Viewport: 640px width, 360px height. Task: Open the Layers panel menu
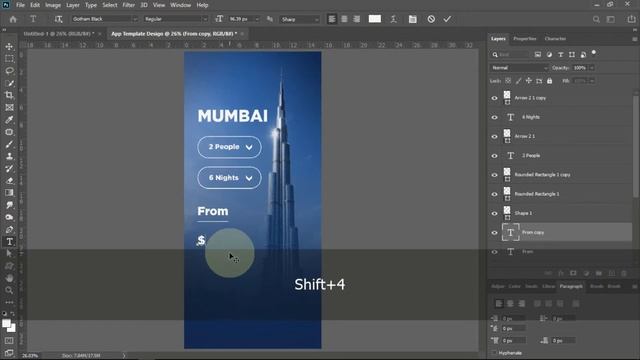(634, 39)
